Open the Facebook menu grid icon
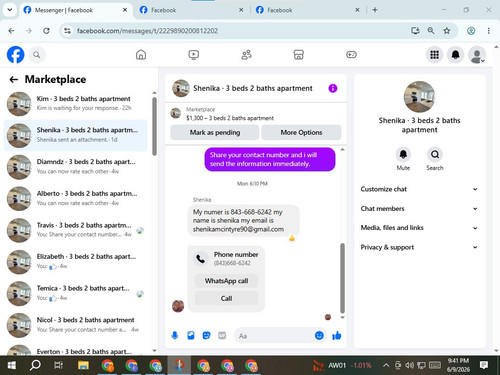 [x=434, y=55]
